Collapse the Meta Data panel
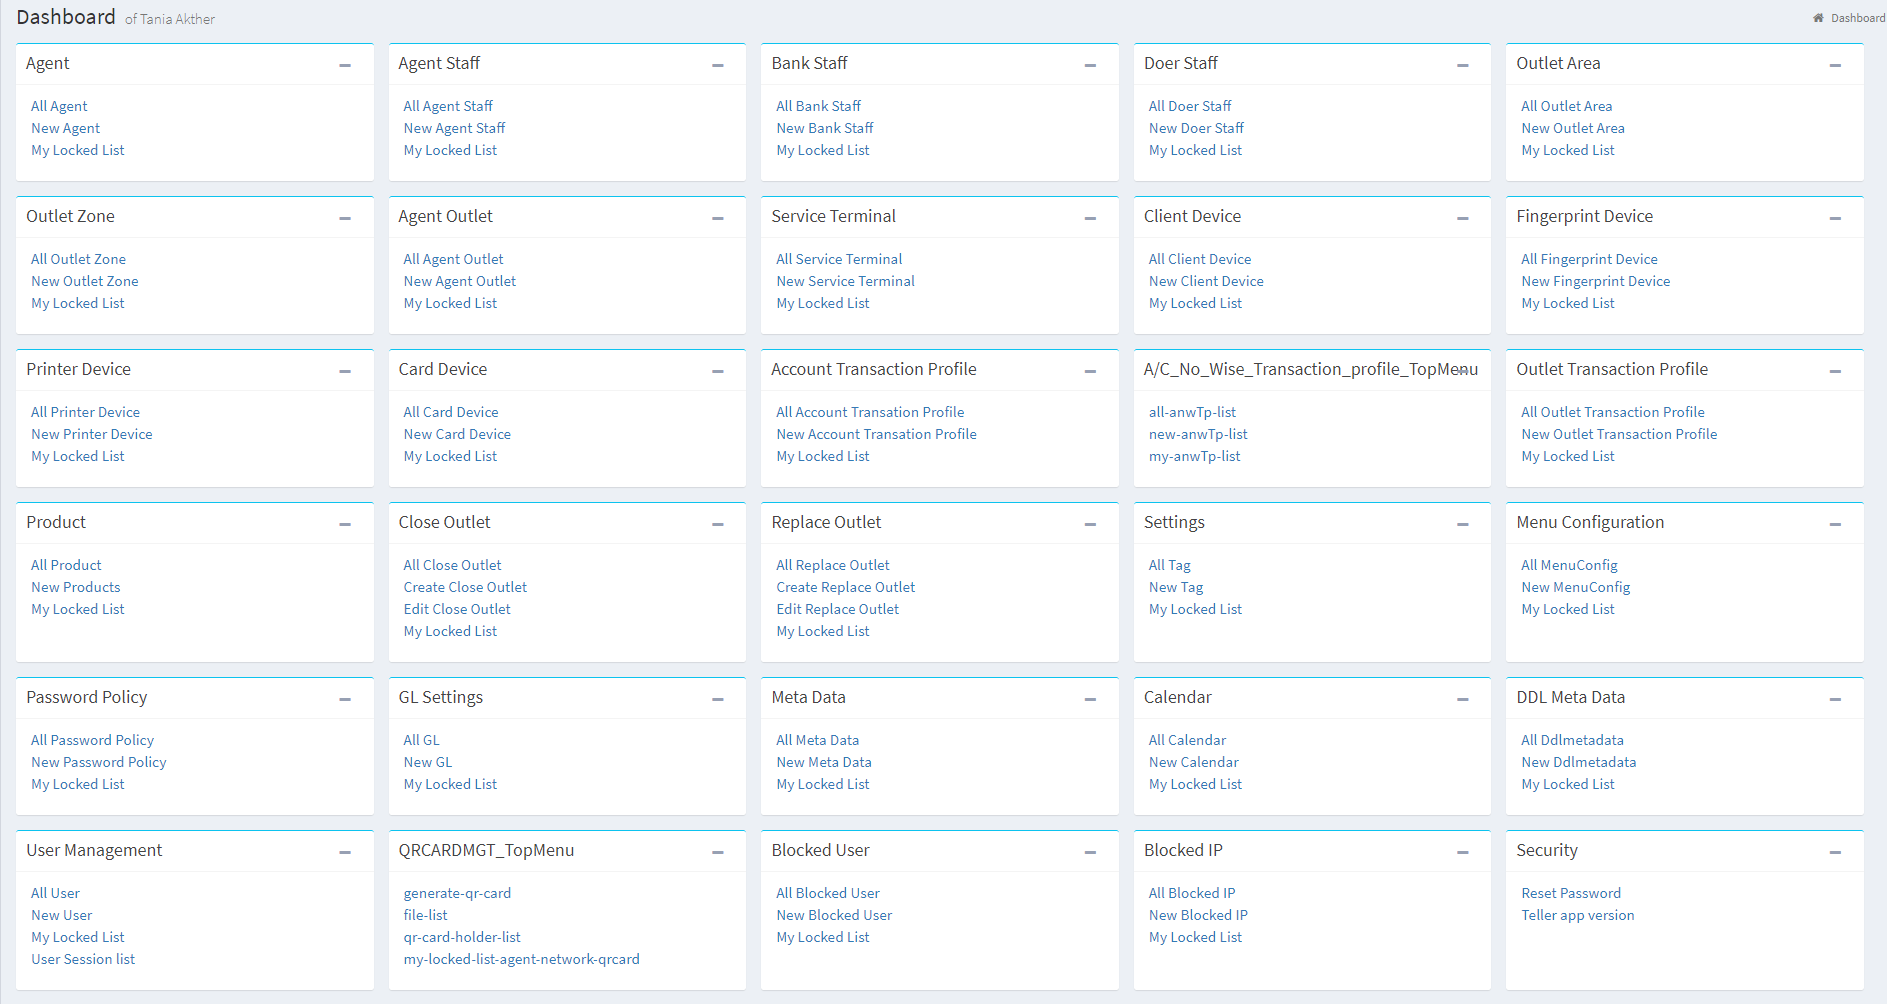 click(x=1090, y=699)
